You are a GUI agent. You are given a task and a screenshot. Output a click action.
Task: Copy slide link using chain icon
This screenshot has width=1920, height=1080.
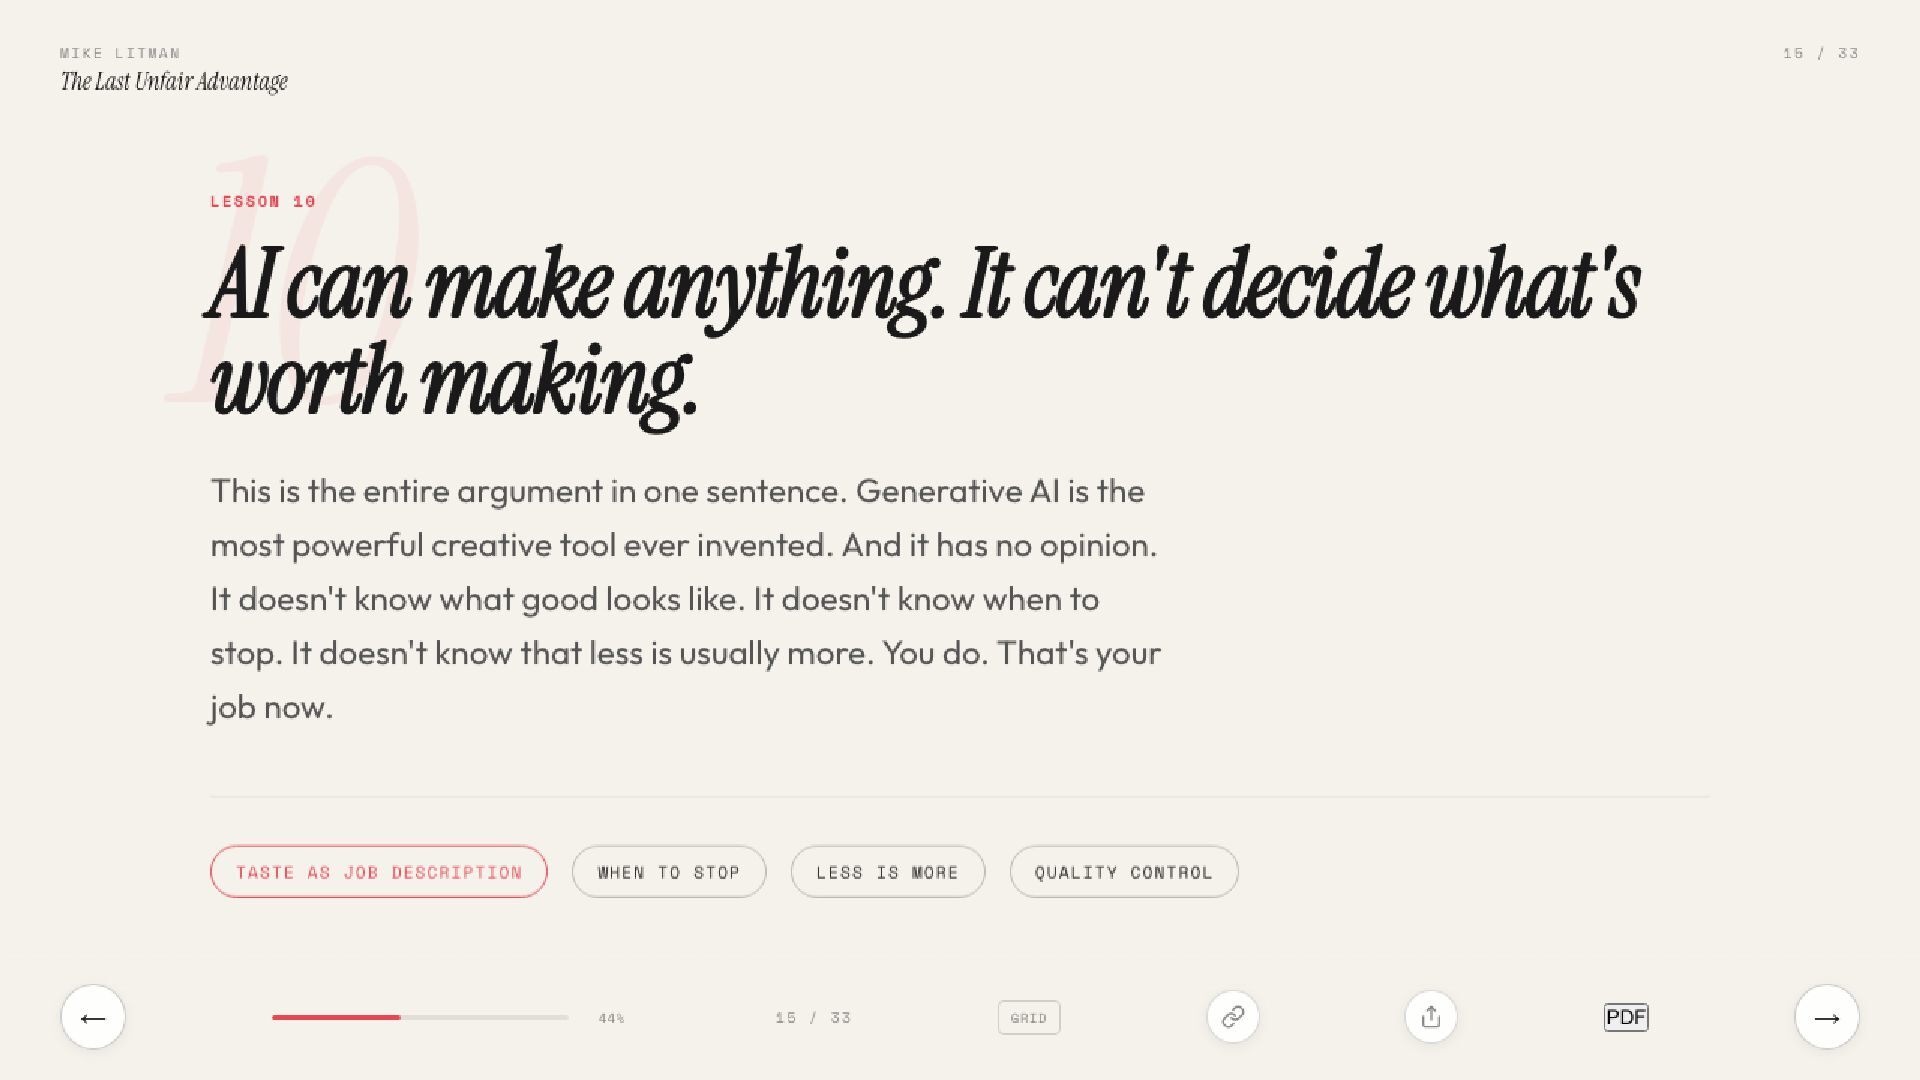(1233, 1017)
